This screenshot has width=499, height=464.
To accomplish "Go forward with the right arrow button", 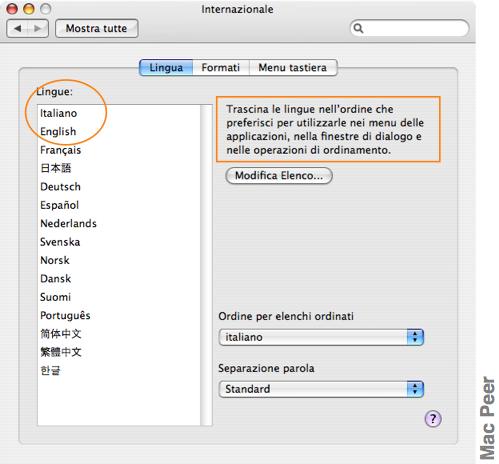I will [38, 29].
